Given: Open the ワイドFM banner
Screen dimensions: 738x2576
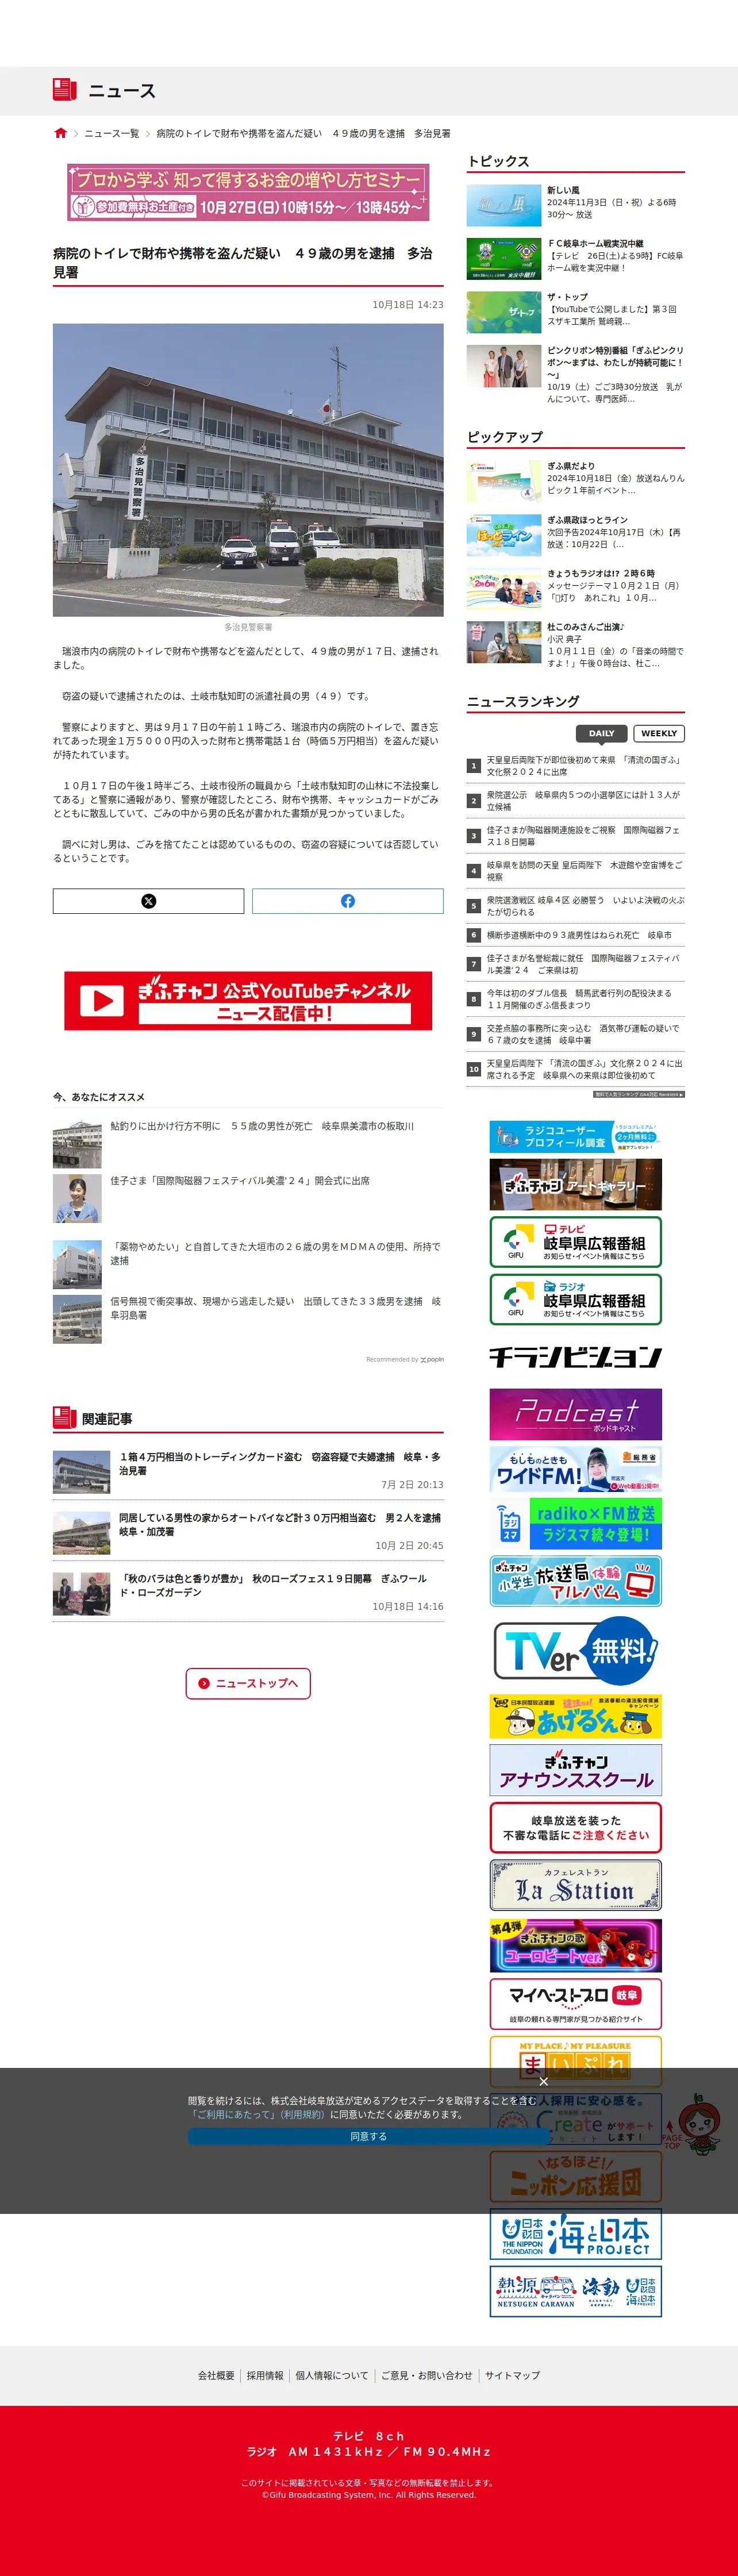Looking at the screenshot, I should 575,1469.
